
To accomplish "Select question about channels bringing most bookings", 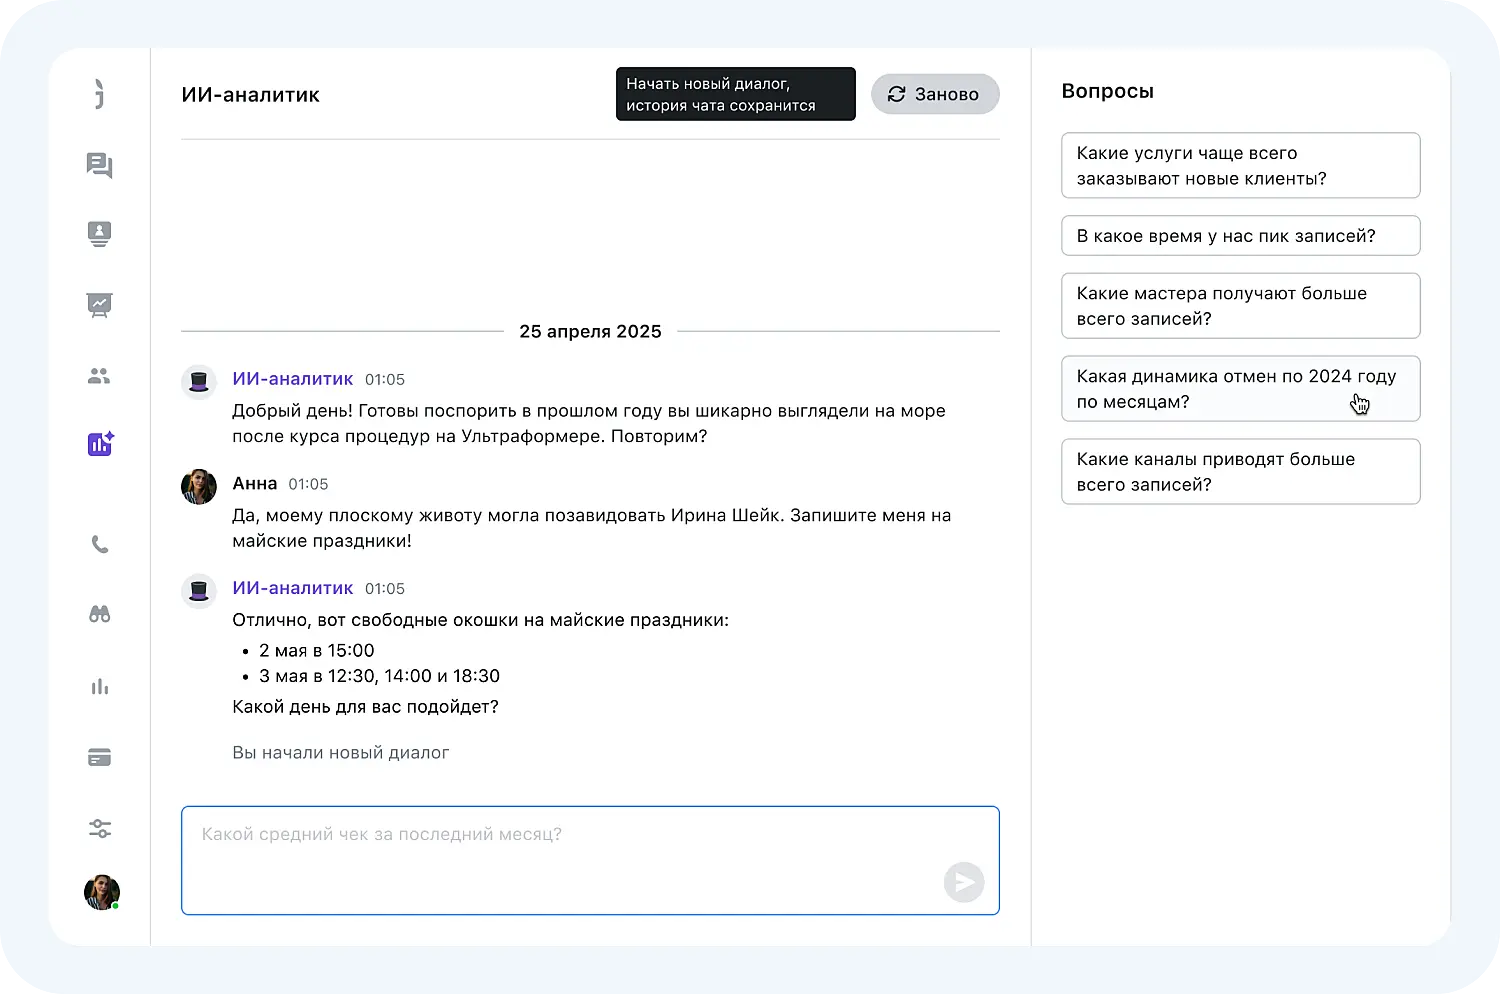I will click(x=1240, y=472).
